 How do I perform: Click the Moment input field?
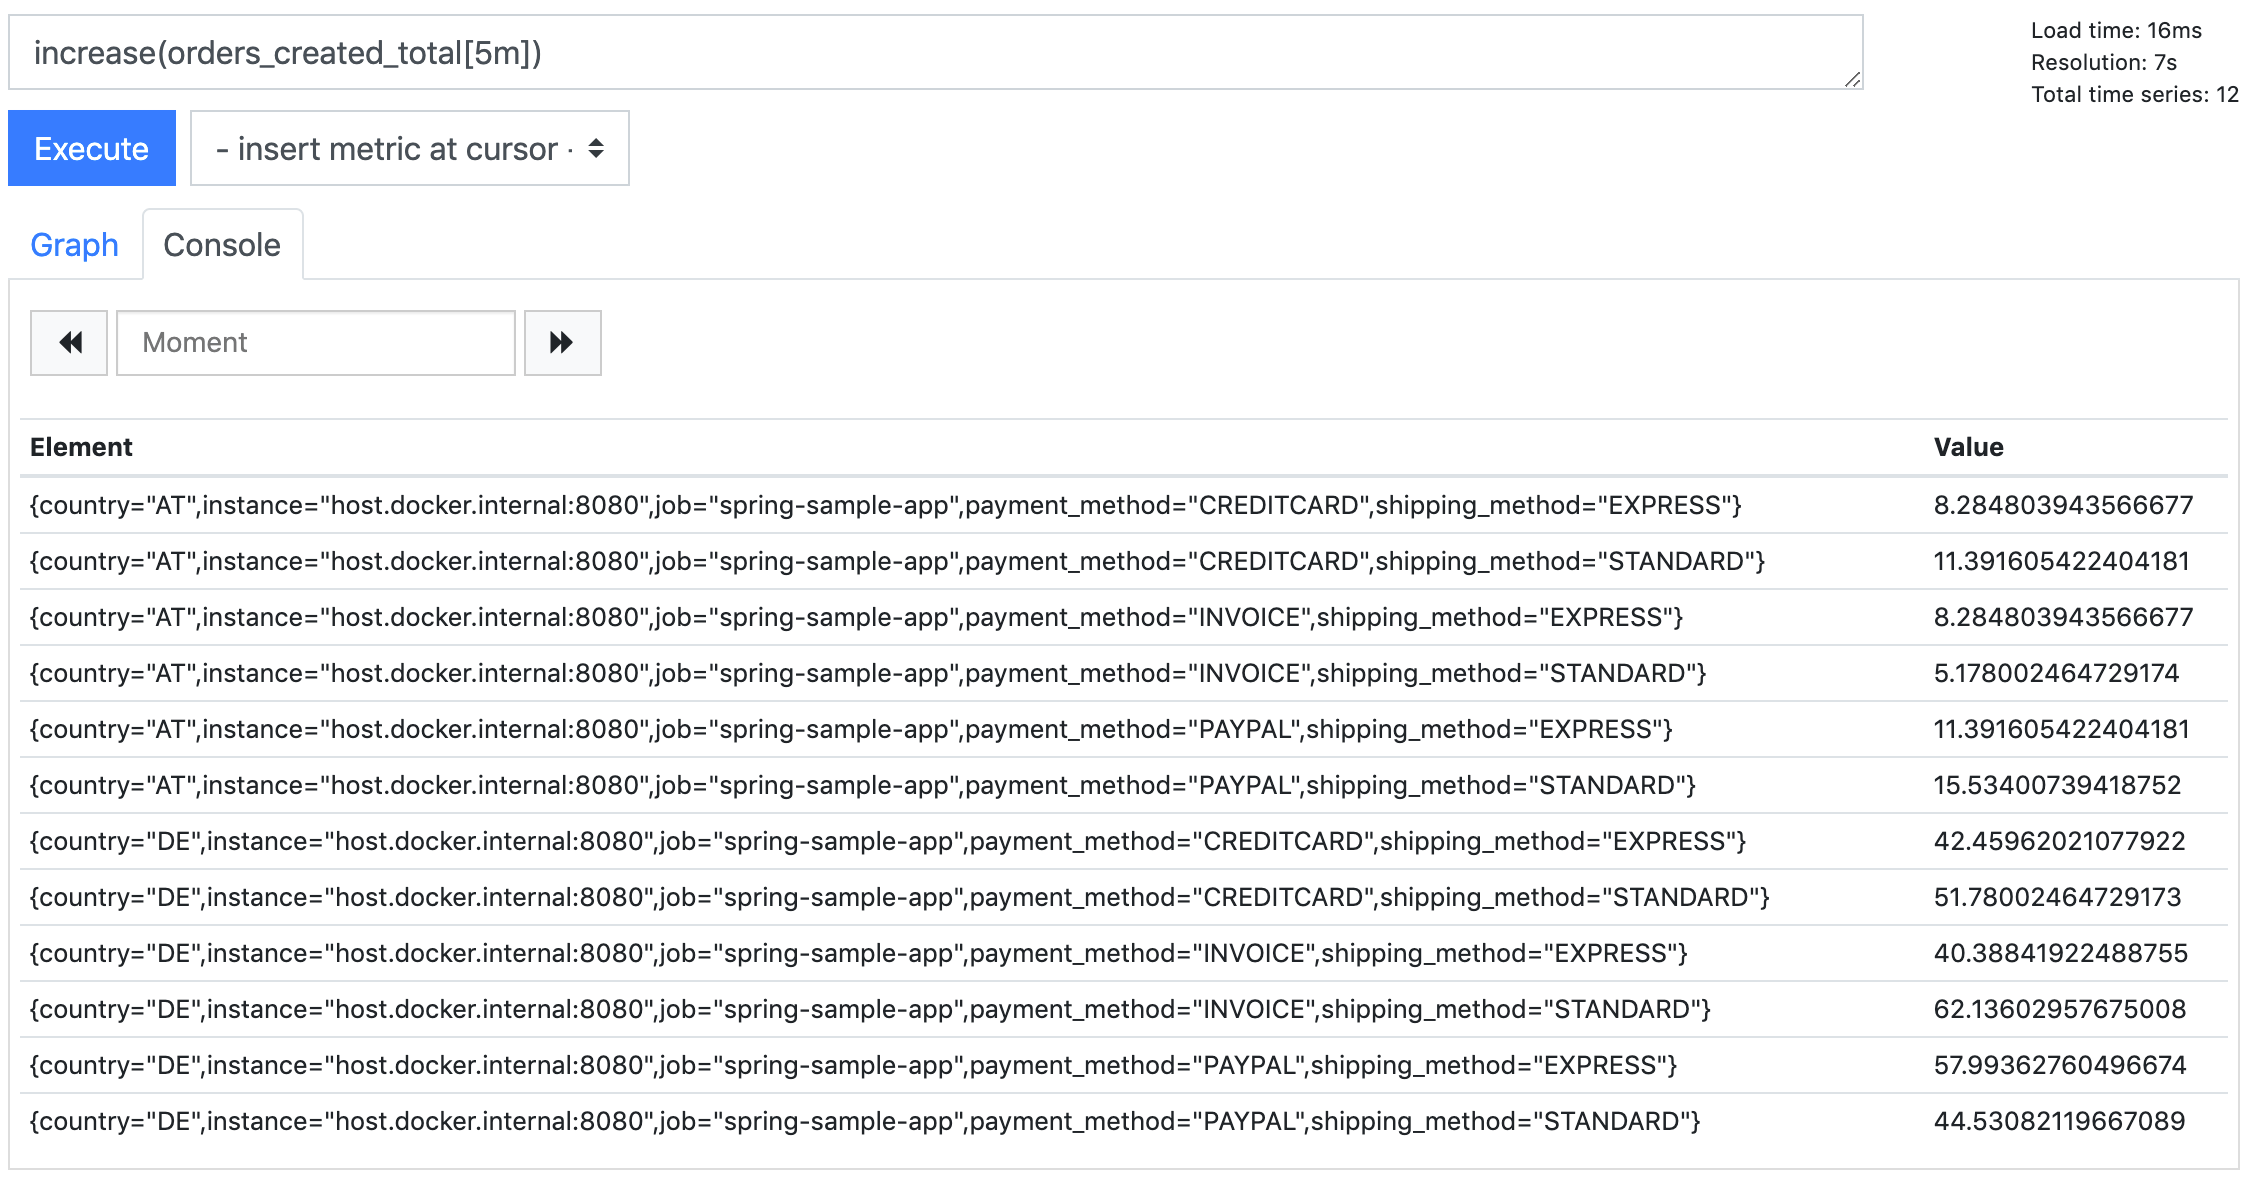coord(315,343)
